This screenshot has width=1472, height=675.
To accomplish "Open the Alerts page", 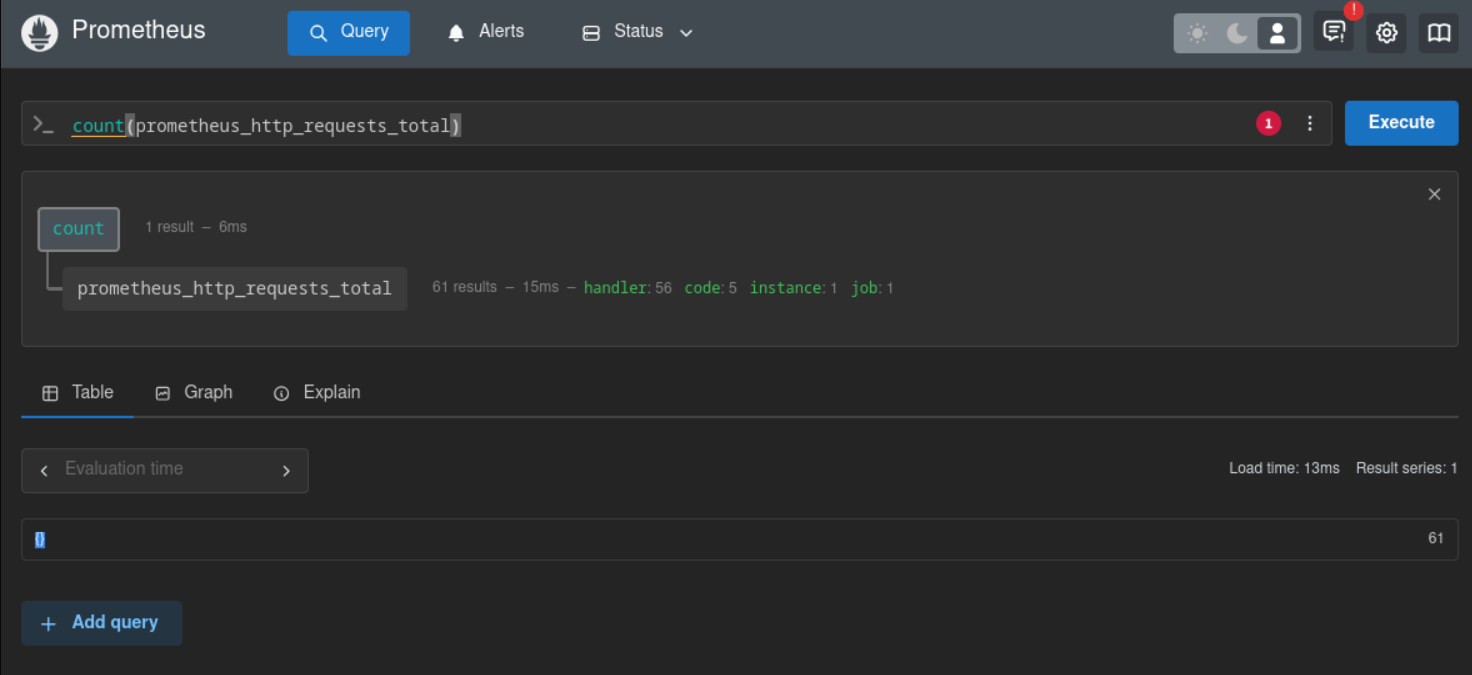I will [485, 32].
